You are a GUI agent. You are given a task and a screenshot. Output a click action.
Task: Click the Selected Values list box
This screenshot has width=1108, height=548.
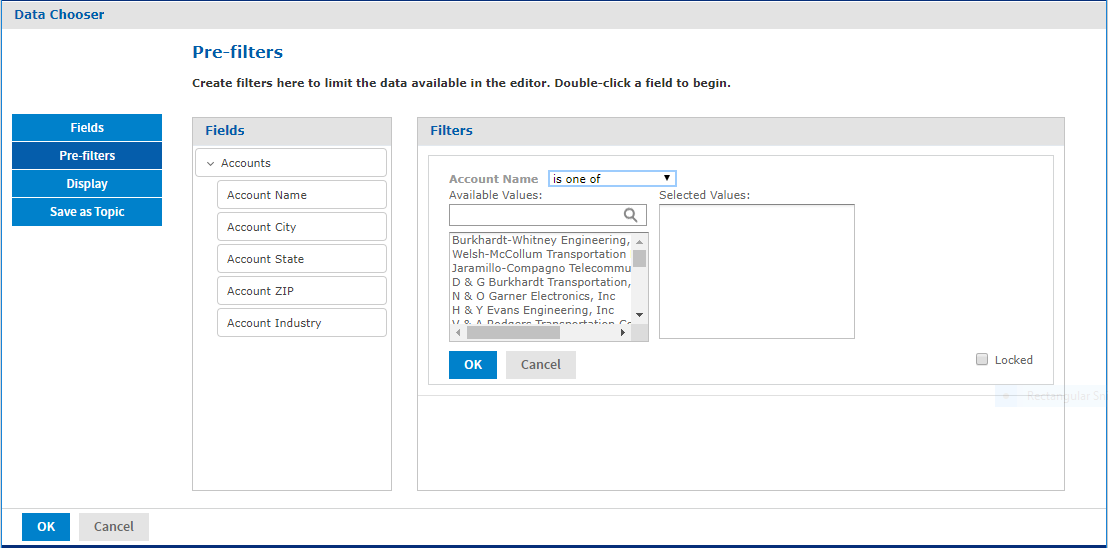click(757, 272)
